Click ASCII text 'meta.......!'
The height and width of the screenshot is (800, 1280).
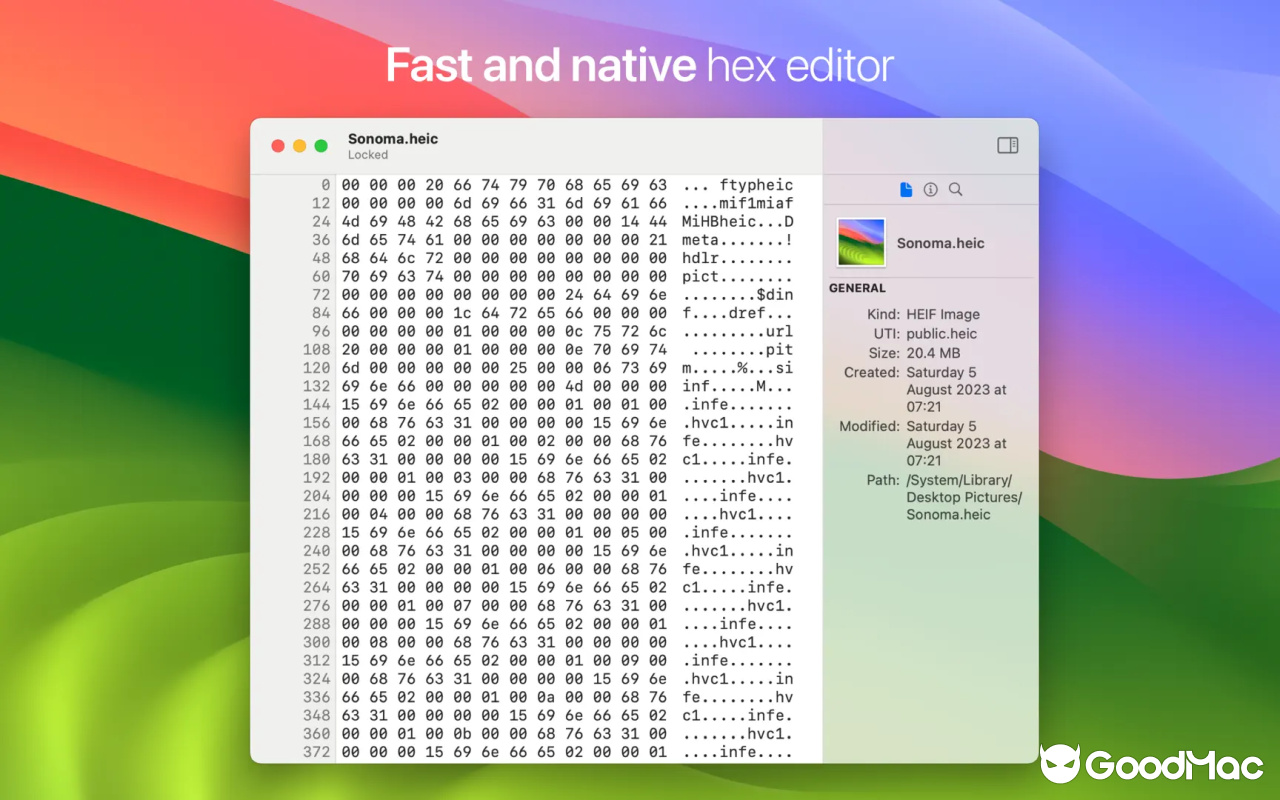[x=738, y=240]
